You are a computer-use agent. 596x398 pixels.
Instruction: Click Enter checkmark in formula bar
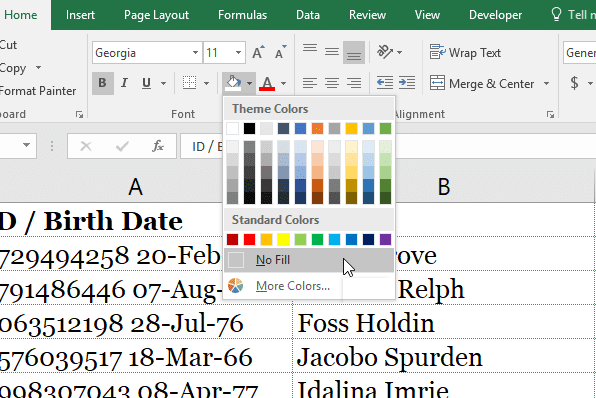click(122, 146)
